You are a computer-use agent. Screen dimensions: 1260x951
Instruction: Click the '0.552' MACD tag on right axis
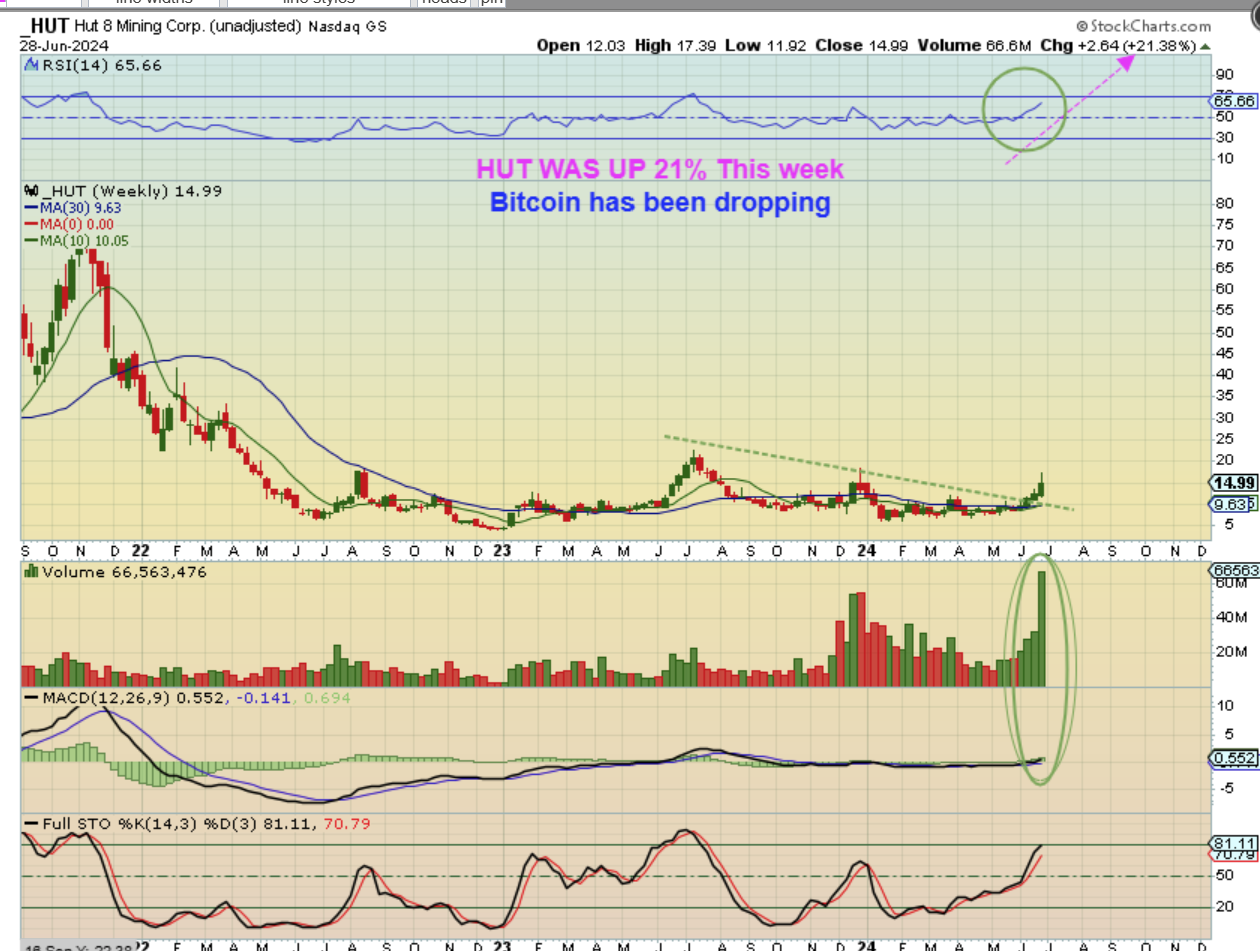click(1234, 759)
